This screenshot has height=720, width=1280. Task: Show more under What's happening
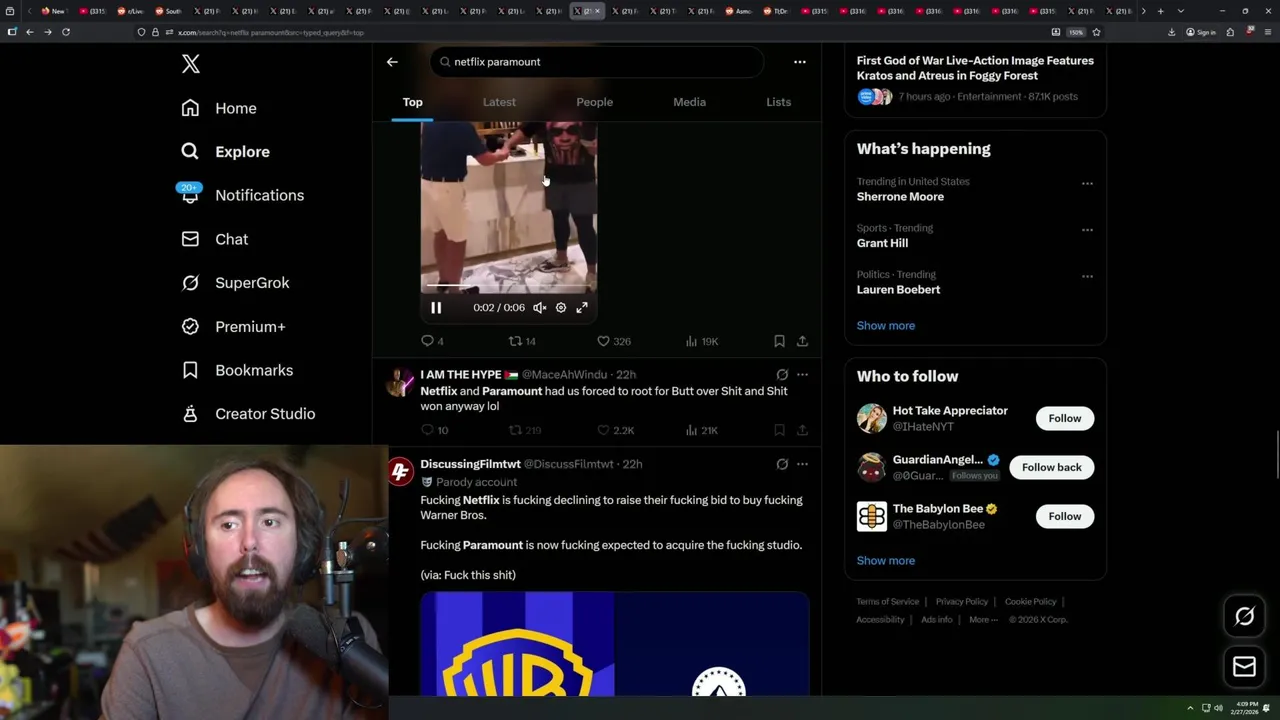(x=885, y=325)
